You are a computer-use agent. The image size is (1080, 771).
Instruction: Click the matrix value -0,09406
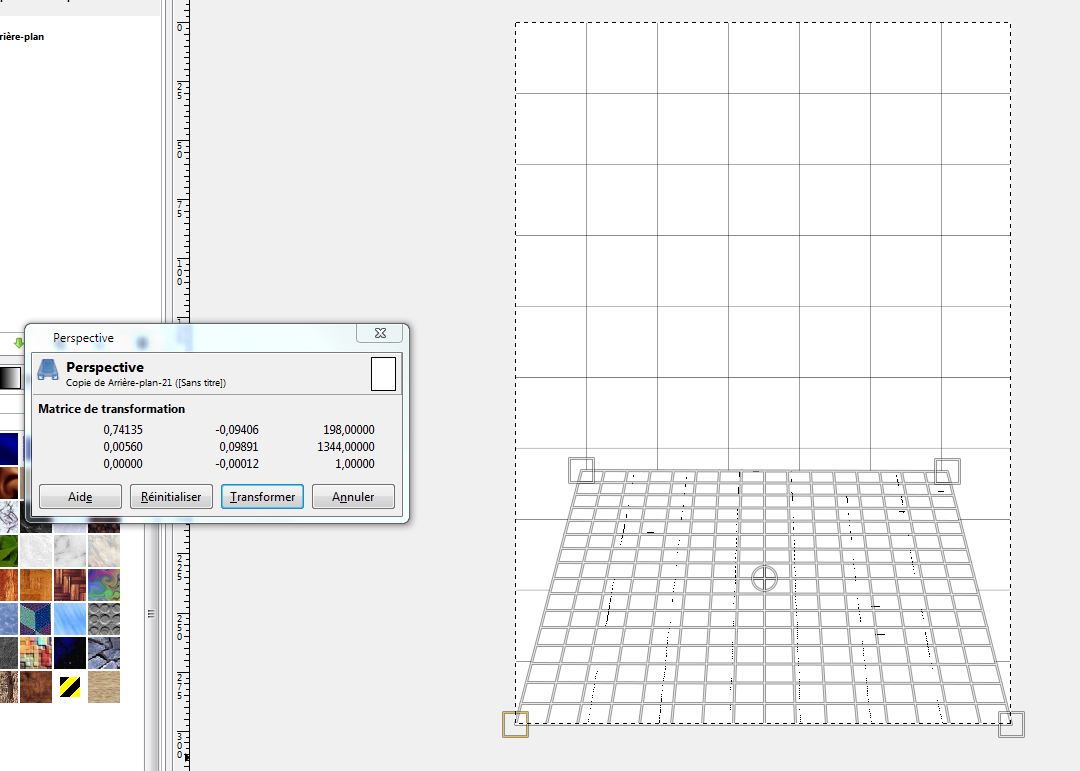(x=237, y=429)
